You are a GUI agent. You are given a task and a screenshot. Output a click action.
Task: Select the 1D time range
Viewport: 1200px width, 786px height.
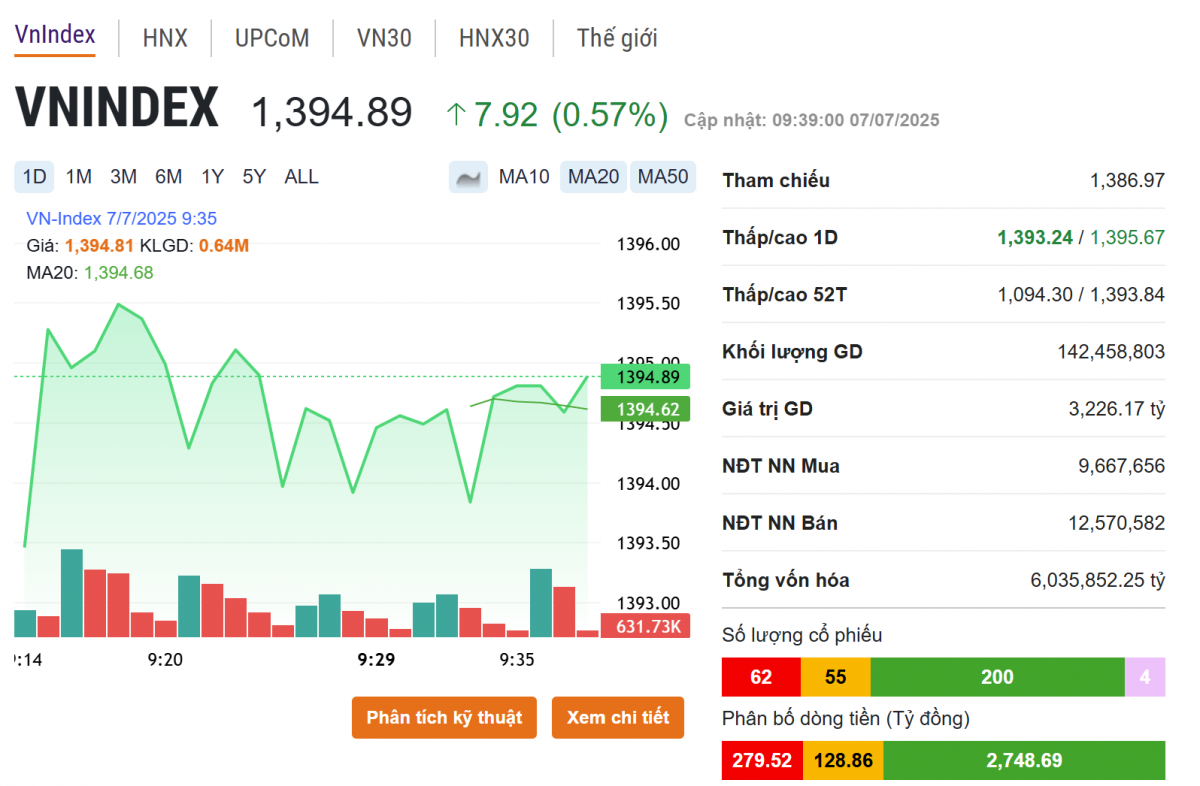pyautogui.click(x=35, y=177)
